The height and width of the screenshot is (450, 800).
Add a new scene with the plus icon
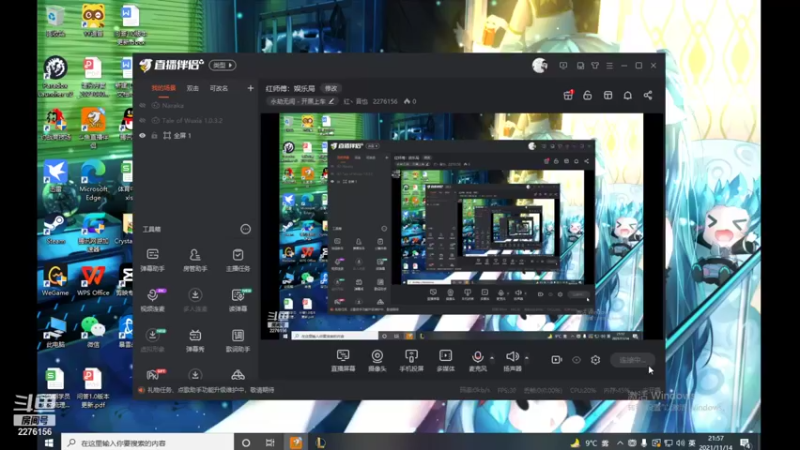(x=250, y=88)
